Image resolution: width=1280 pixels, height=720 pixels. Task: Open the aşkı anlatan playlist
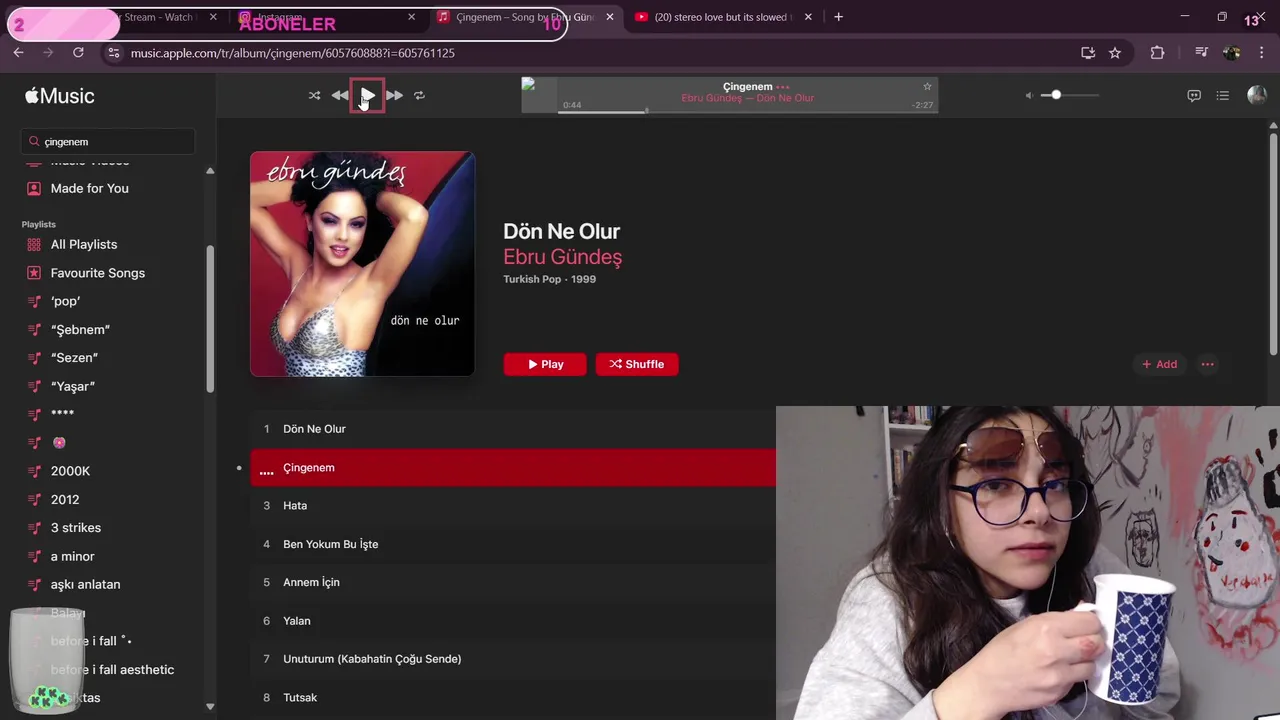[x=85, y=584]
